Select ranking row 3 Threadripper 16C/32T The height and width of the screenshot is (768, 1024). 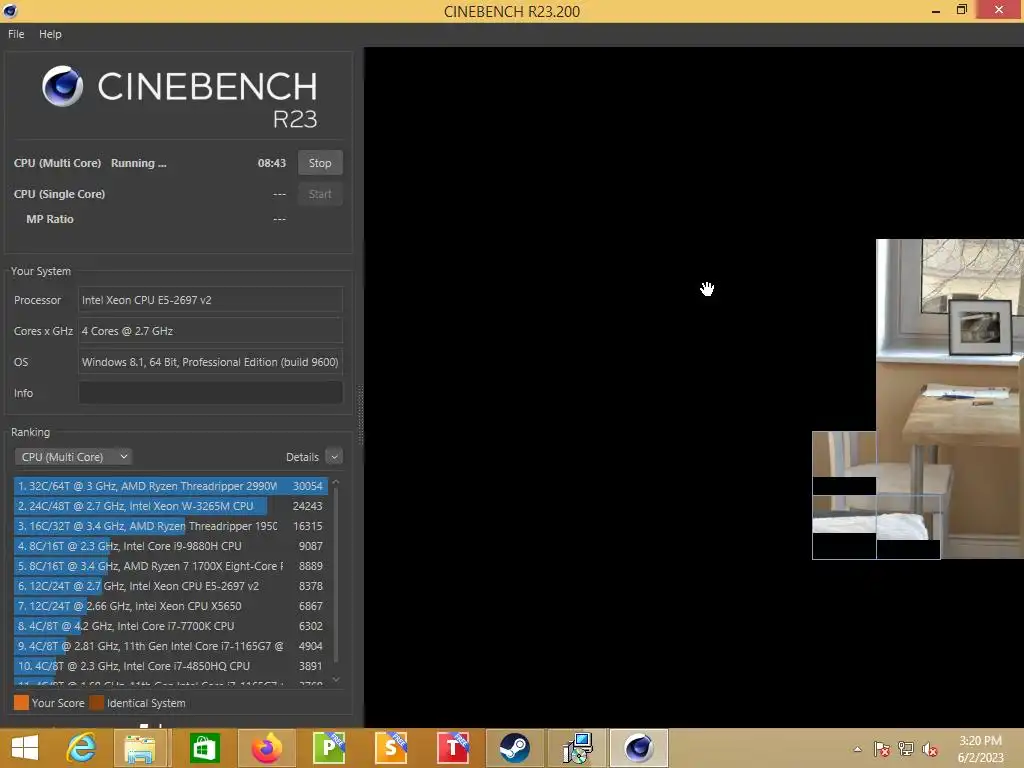tap(170, 526)
